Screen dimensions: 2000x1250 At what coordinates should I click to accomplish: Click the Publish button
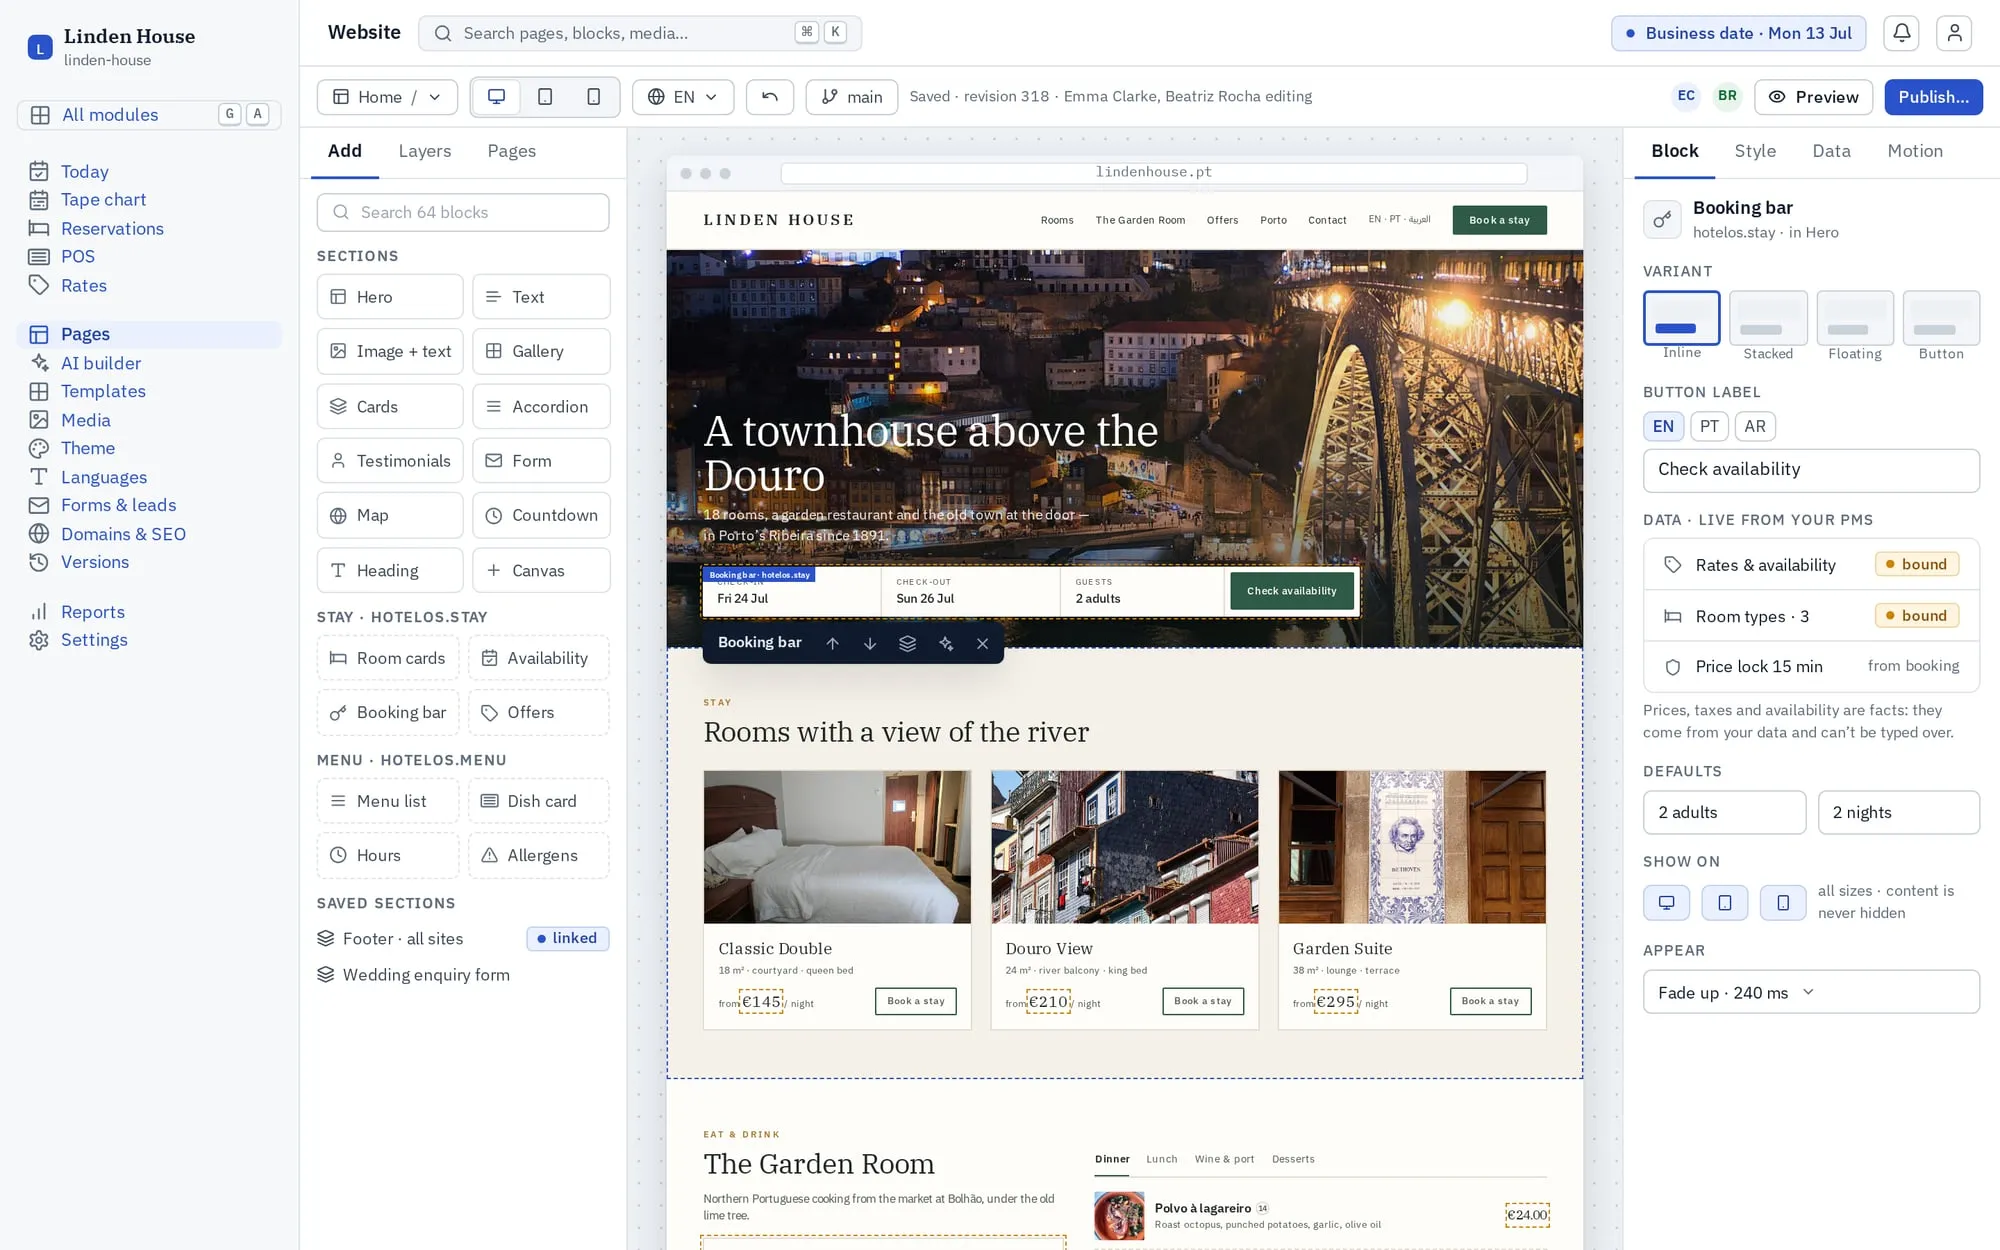coord(1933,97)
